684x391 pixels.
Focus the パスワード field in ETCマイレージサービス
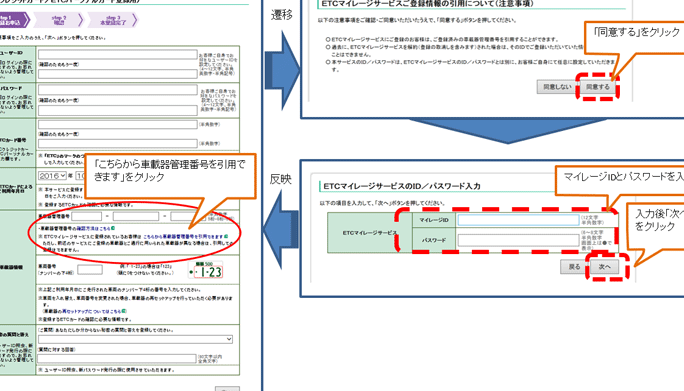[x=519, y=240]
